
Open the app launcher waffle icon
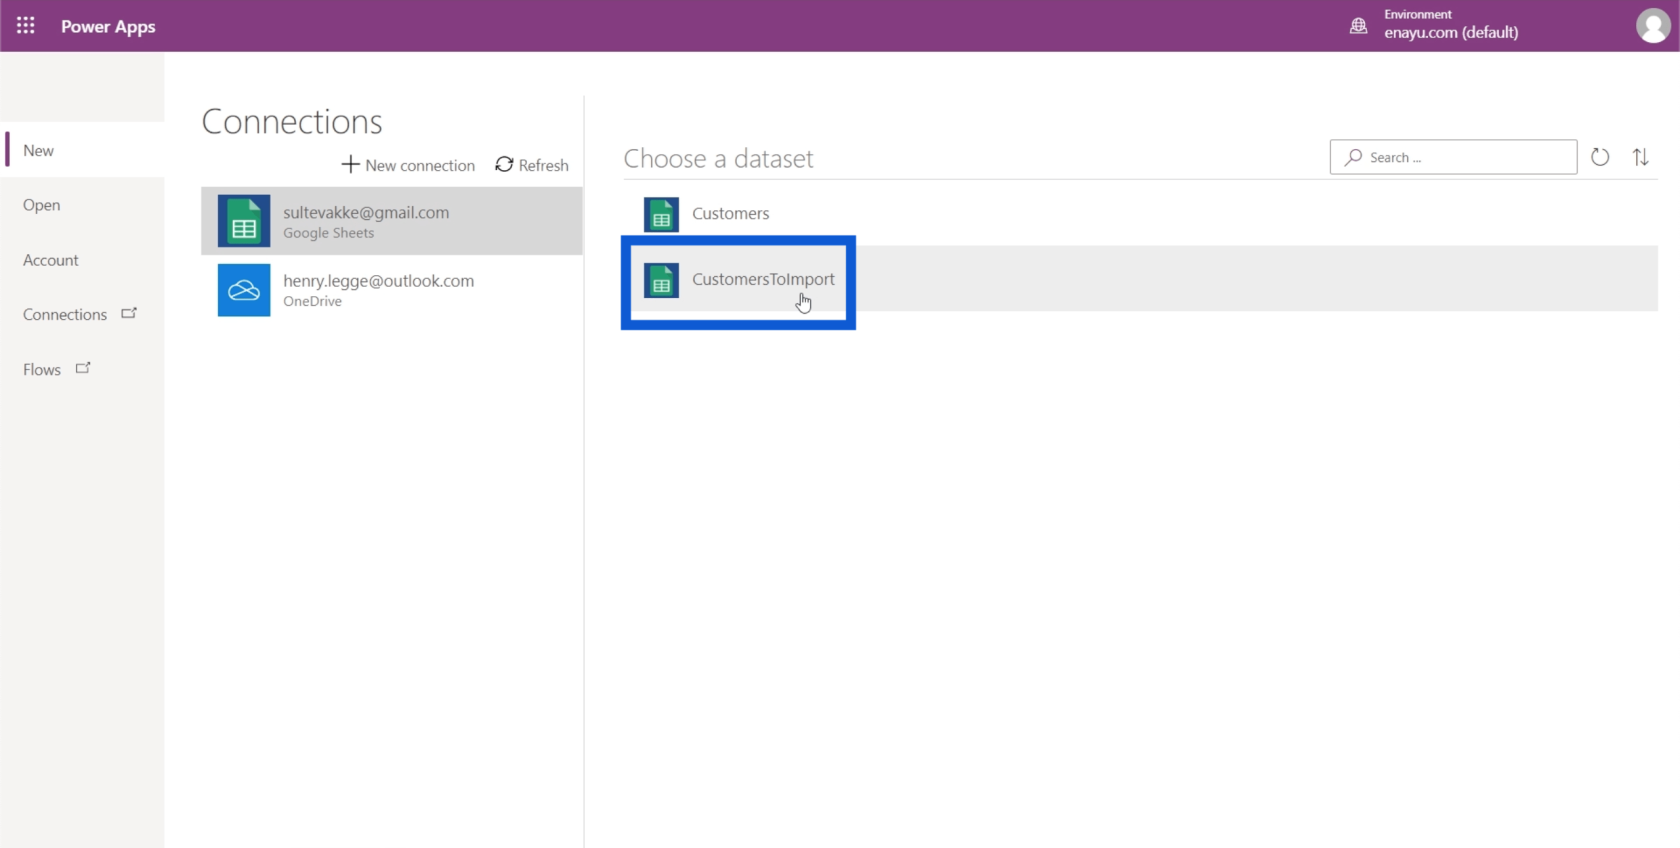26,26
